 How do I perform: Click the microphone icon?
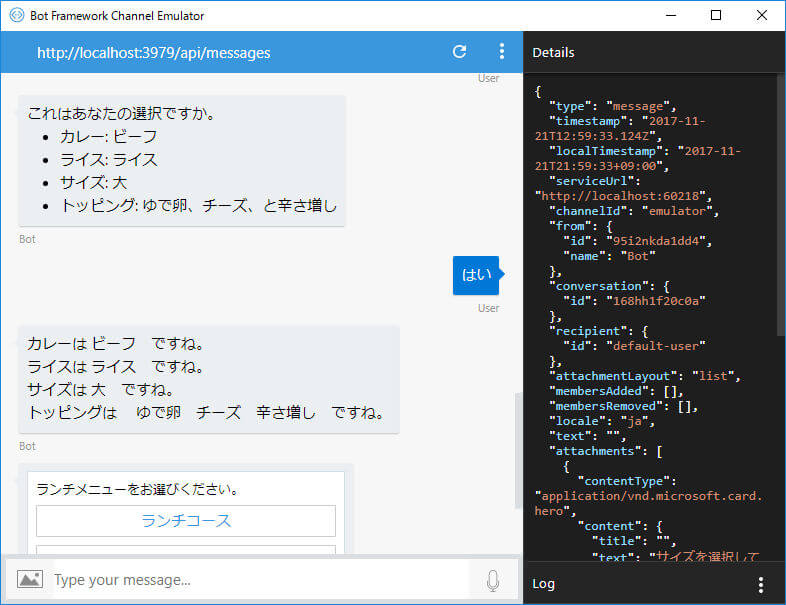(x=493, y=580)
